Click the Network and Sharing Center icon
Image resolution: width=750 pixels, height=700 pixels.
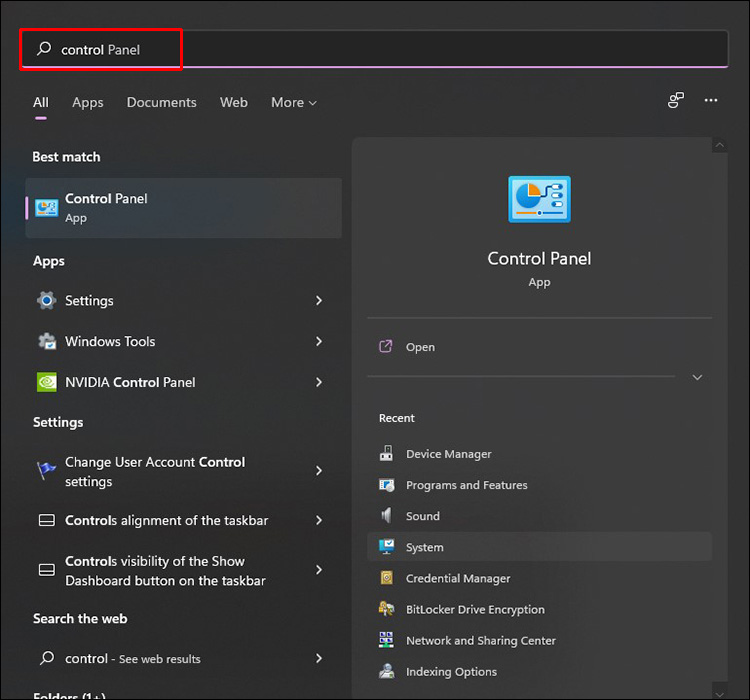click(x=387, y=640)
